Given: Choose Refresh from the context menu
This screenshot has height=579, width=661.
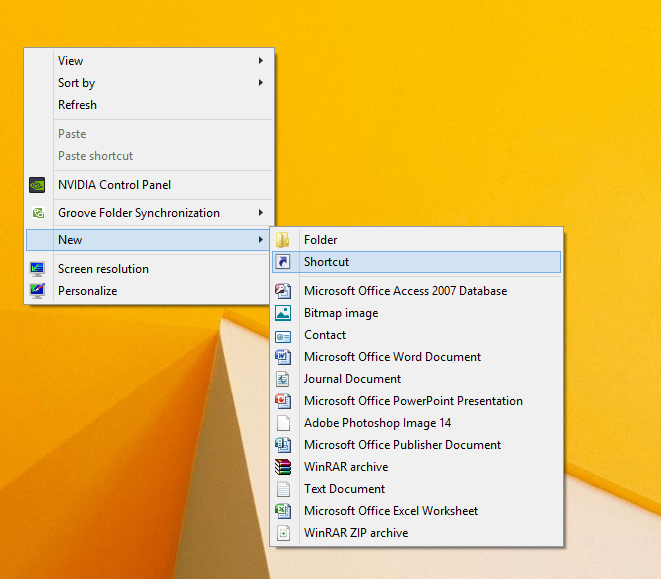Looking at the screenshot, I should point(149,105).
